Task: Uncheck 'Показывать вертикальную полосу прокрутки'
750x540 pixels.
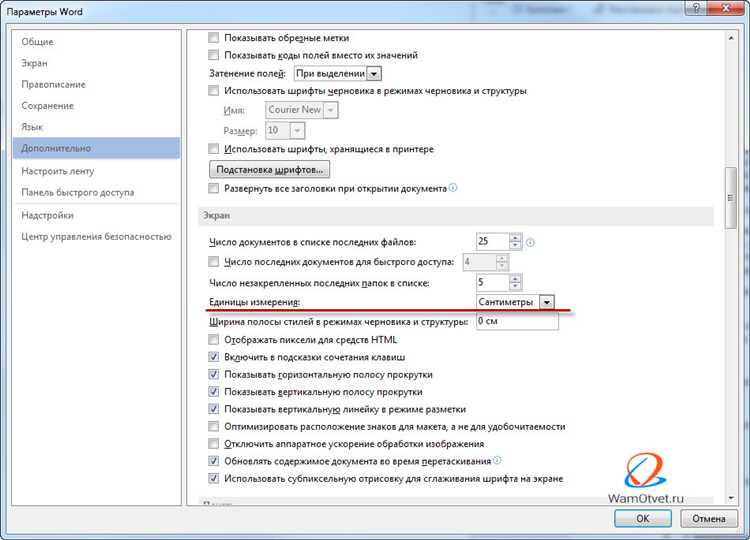Action: coord(213,392)
